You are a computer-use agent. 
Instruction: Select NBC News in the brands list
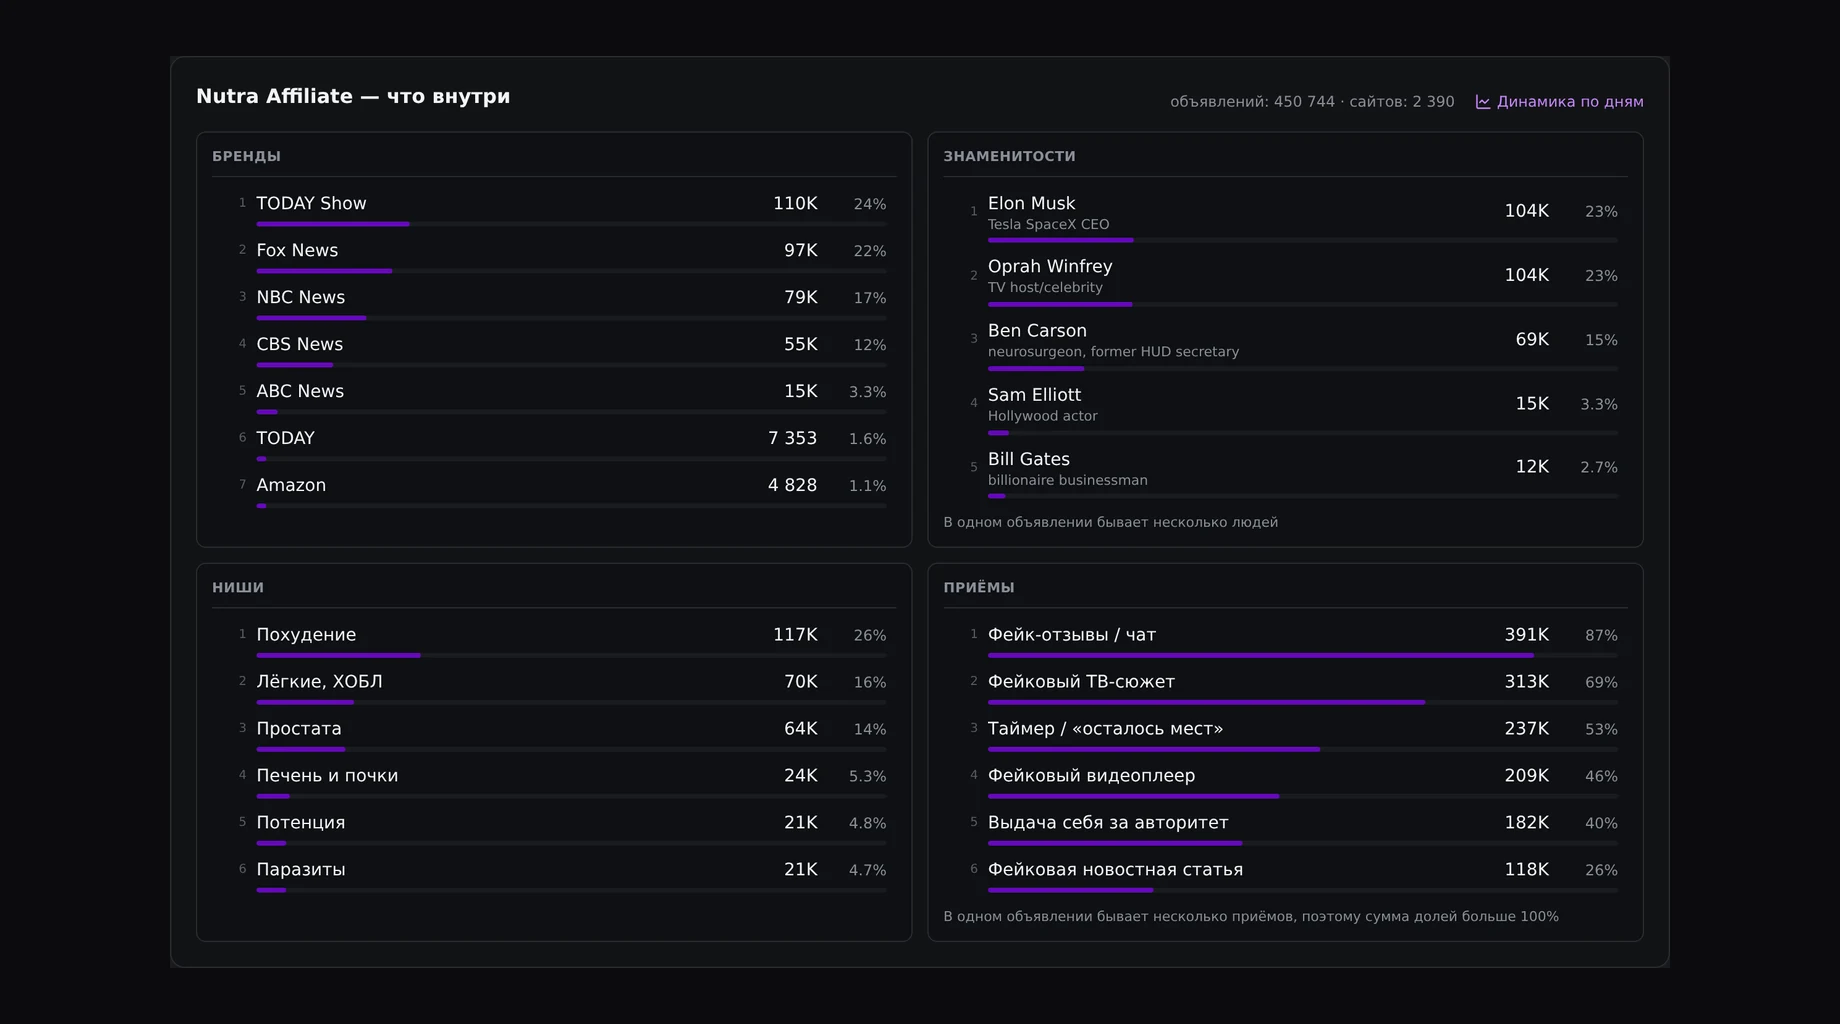561,302
